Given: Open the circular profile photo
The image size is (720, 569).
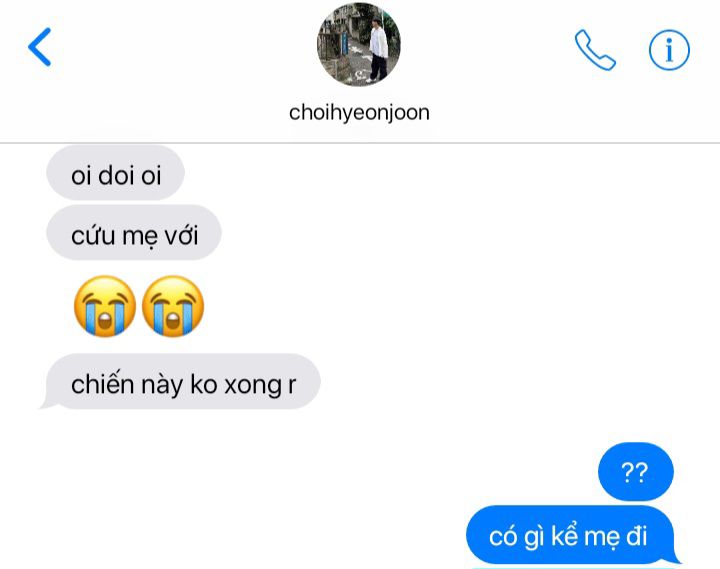Looking at the screenshot, I should (x=359, y=44).
